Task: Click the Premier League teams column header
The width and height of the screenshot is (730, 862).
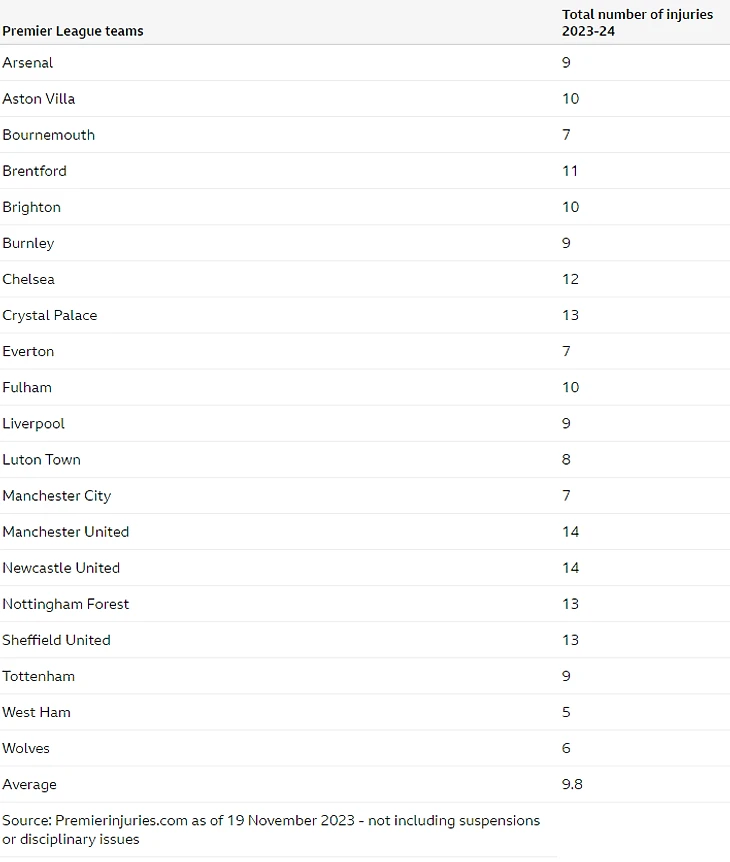Action: [72, 31]
